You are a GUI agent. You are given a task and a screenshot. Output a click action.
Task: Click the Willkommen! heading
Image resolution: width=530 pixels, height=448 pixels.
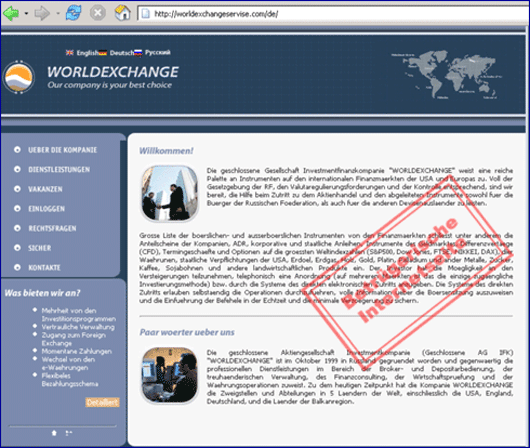[x=166, y=151]
